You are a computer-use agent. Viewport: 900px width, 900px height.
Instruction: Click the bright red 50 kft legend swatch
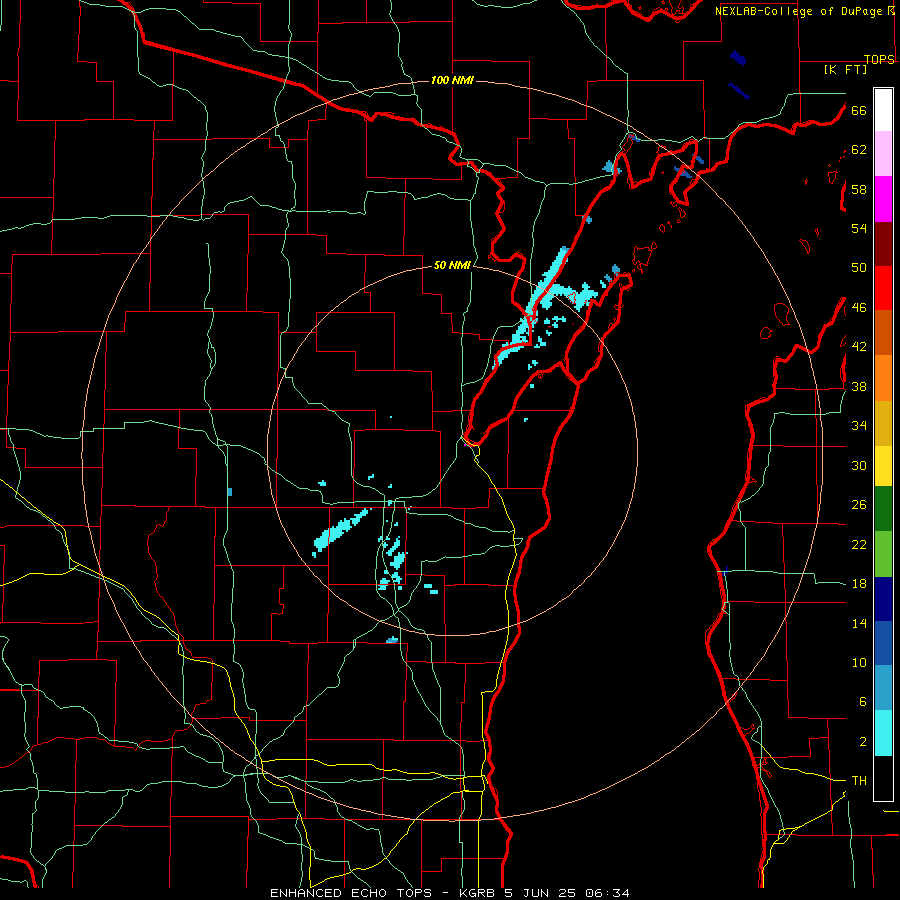pyautogui.click(x=883, y=288)
